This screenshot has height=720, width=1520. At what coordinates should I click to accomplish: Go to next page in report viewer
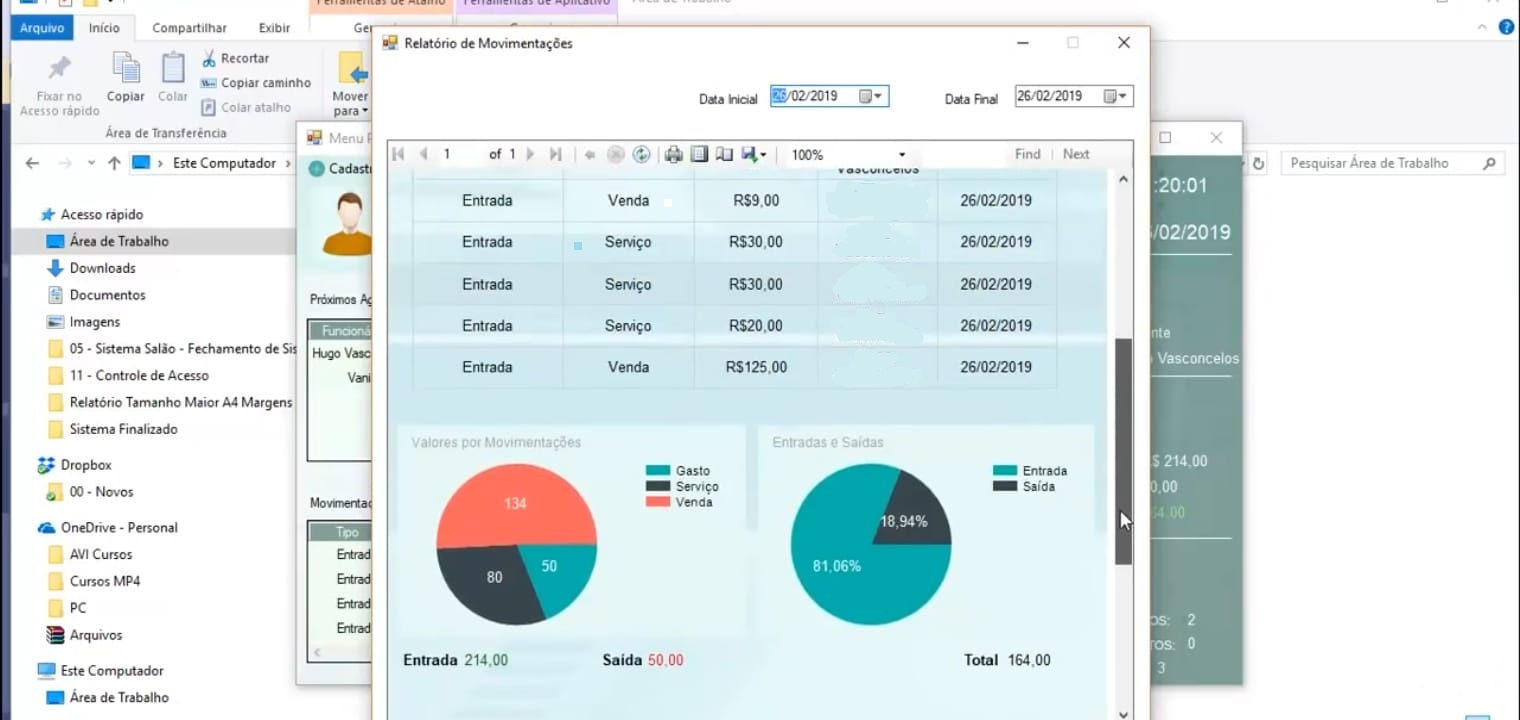click(x=530, y=154)
